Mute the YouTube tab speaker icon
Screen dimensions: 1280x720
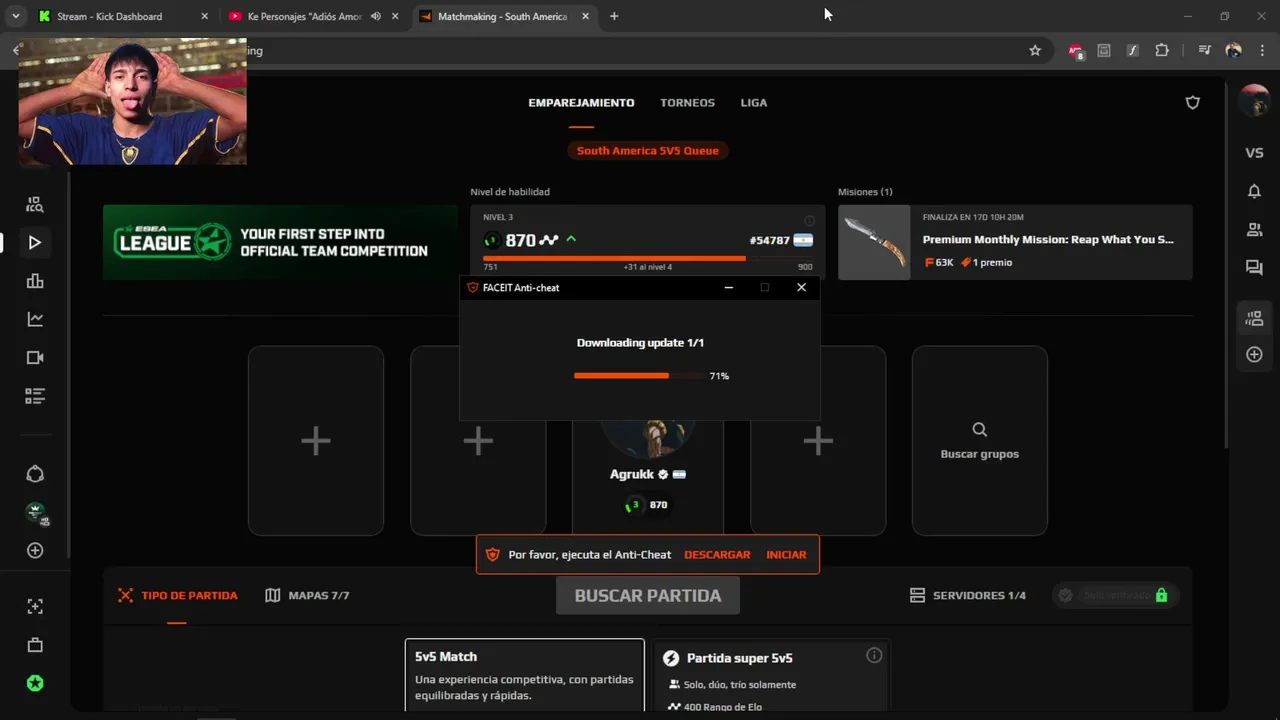click(376, 16)
